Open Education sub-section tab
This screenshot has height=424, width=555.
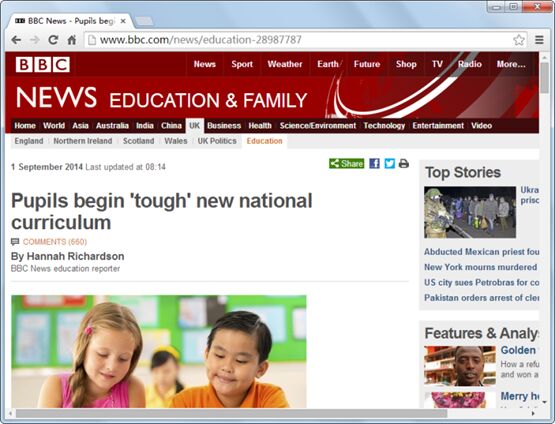click(264, 141)
